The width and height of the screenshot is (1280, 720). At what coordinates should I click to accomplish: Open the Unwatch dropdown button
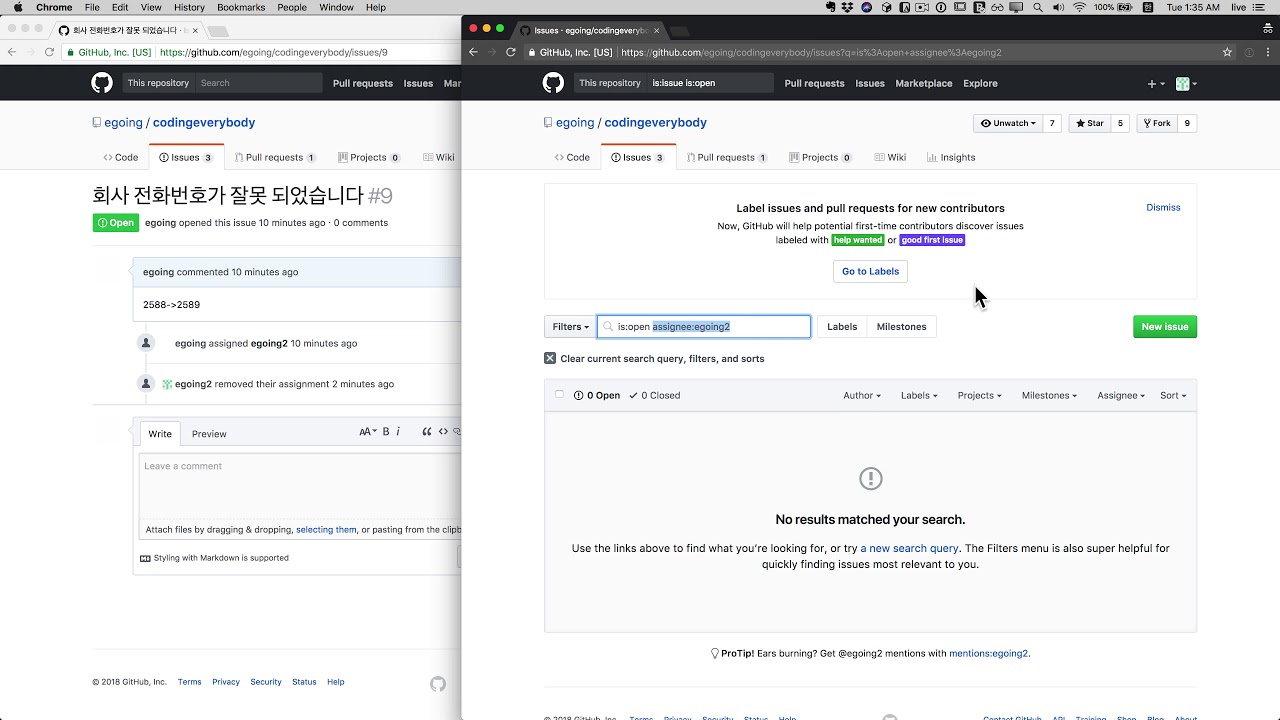(x=1008, y=123)
